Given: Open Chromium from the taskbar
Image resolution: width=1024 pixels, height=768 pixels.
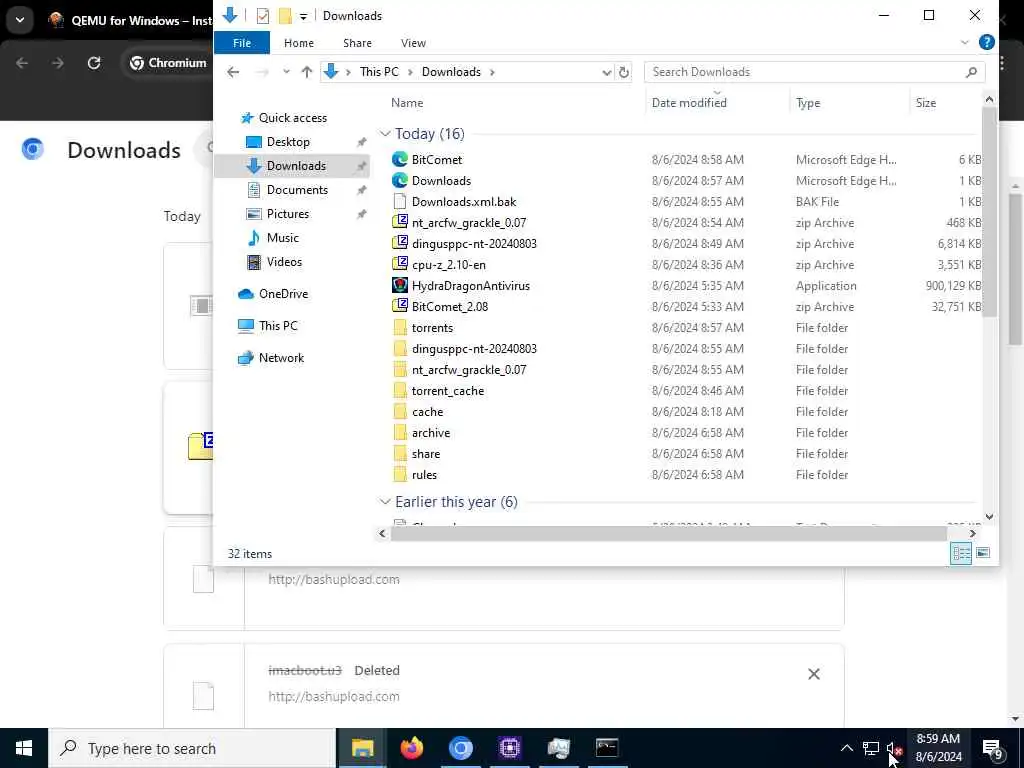Looking at the screenshot, I should (460, 748).
